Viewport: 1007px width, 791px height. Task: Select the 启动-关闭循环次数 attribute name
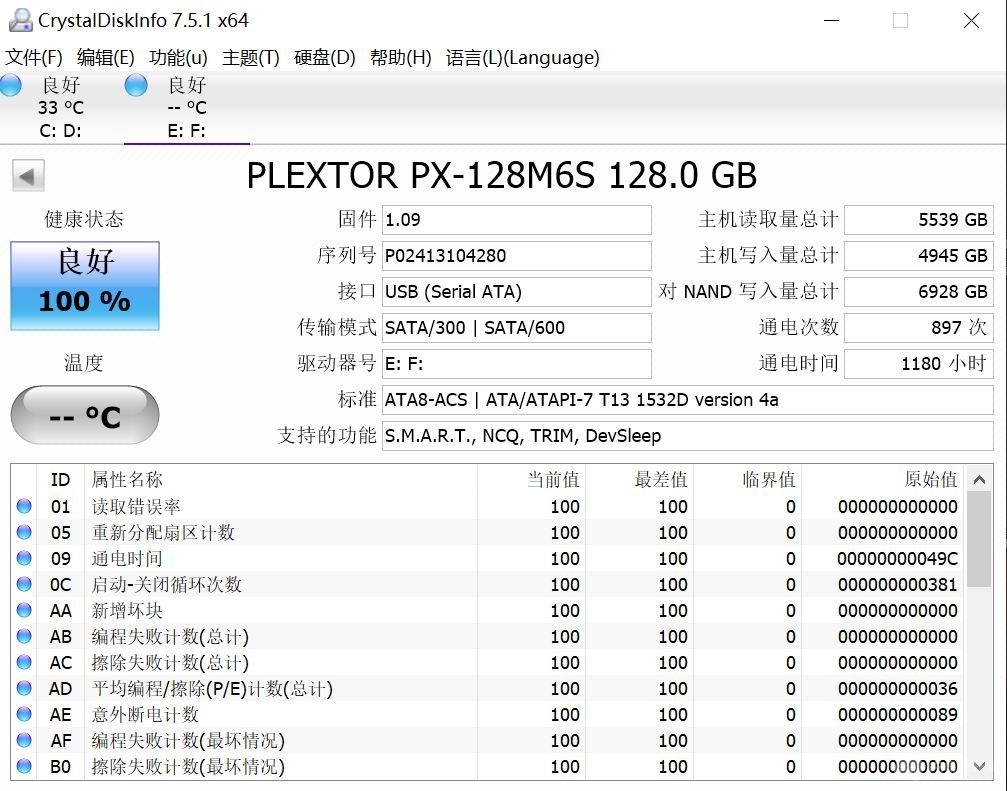(166, 584)
